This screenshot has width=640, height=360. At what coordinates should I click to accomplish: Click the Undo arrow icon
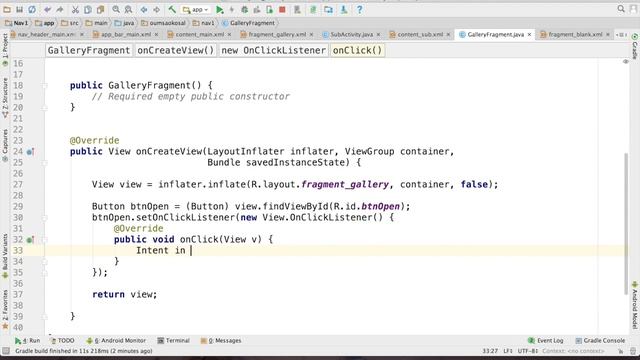[x=47, y=9]
